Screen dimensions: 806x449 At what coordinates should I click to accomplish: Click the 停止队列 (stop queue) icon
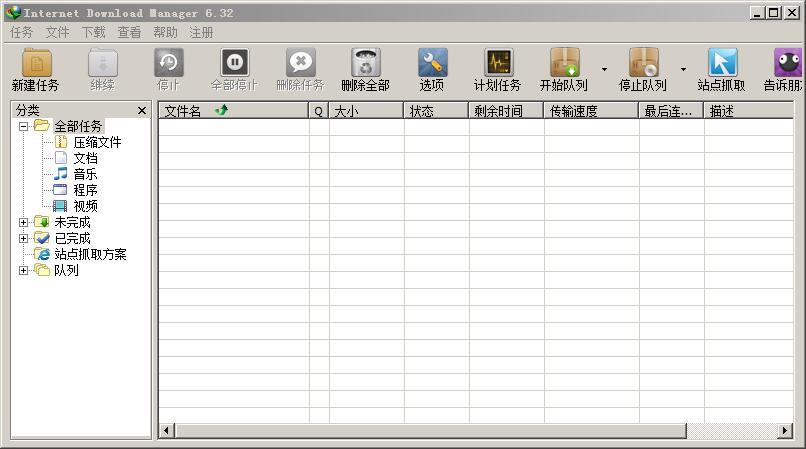point(644,63)
